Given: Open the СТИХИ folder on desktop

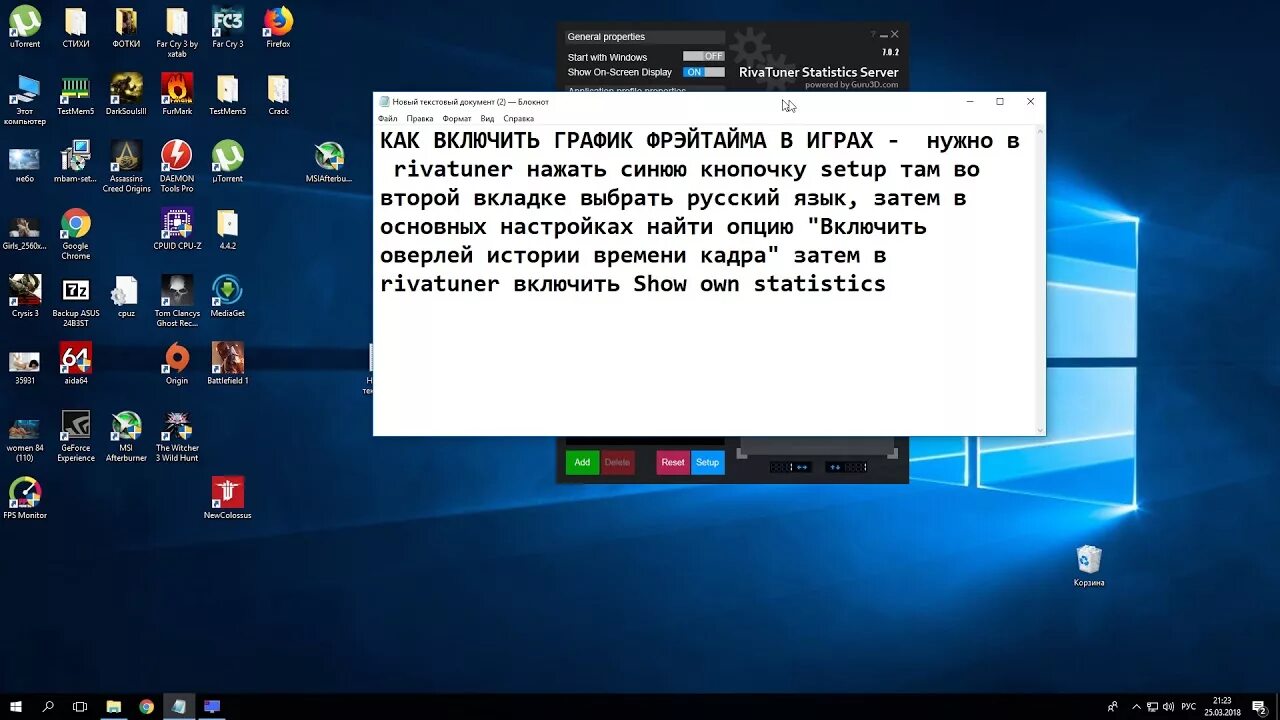Looking at the screenshot, I should 75,27.
